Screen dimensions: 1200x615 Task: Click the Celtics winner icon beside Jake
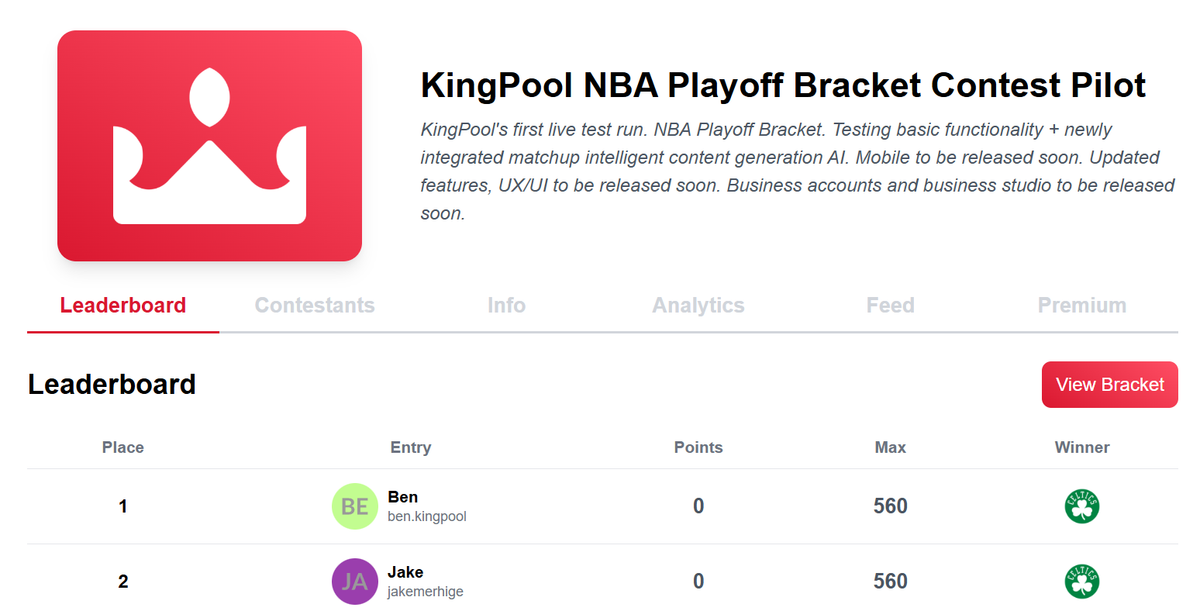coord(1082,581)
